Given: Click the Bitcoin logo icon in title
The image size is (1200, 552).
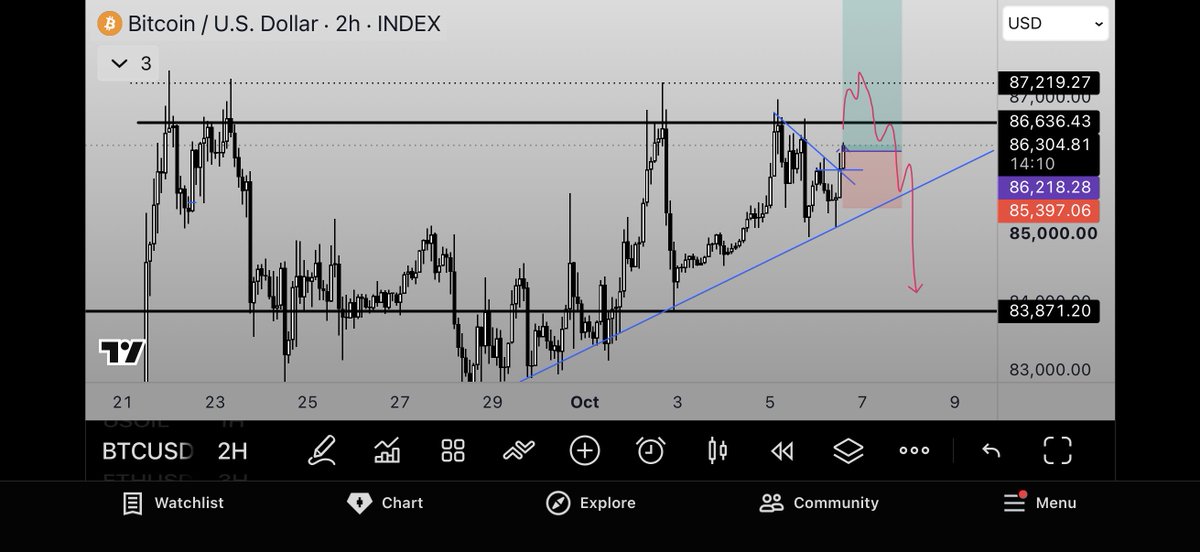Looking at the screenshot, I should [109, 23].
